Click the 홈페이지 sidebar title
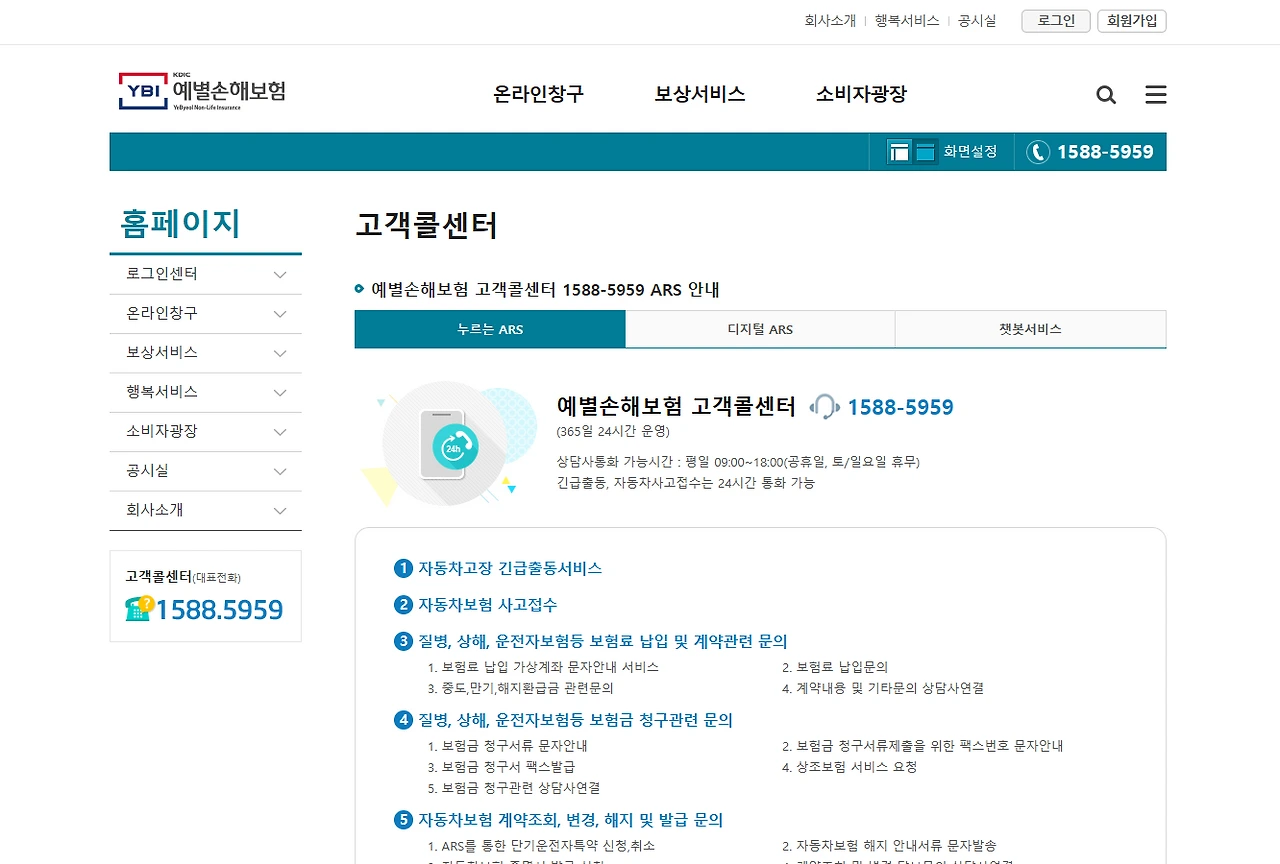Image resolution: width=1280 pixels, height=864 pixels. pyautogui.click(x=180, y=223)
